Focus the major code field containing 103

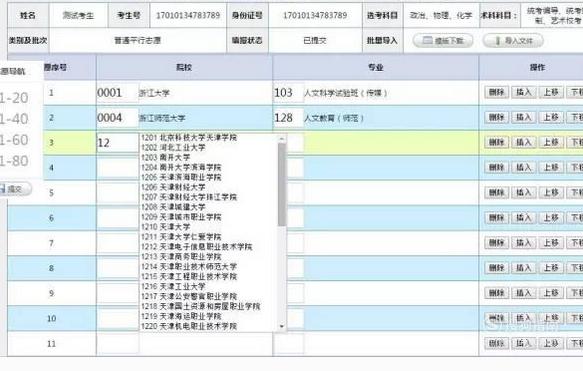(289, 93)
